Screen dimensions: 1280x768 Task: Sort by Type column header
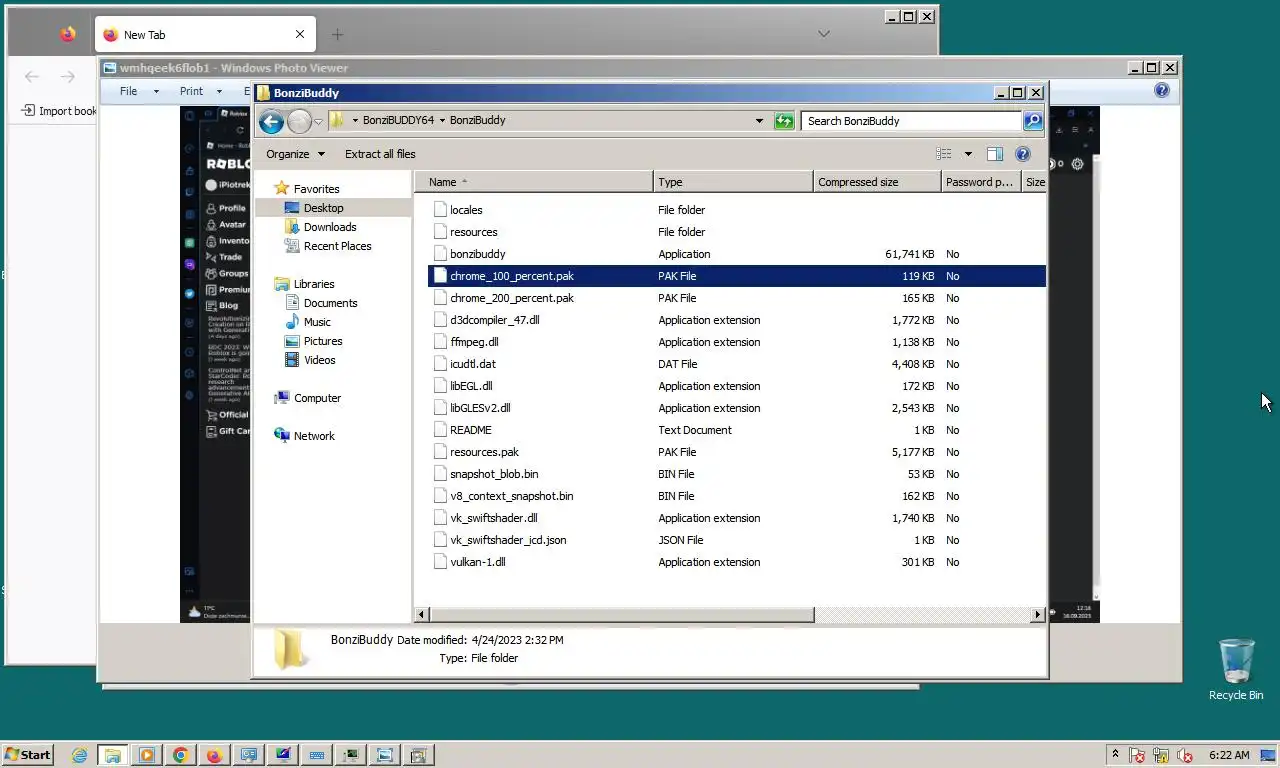pos(733,182)
